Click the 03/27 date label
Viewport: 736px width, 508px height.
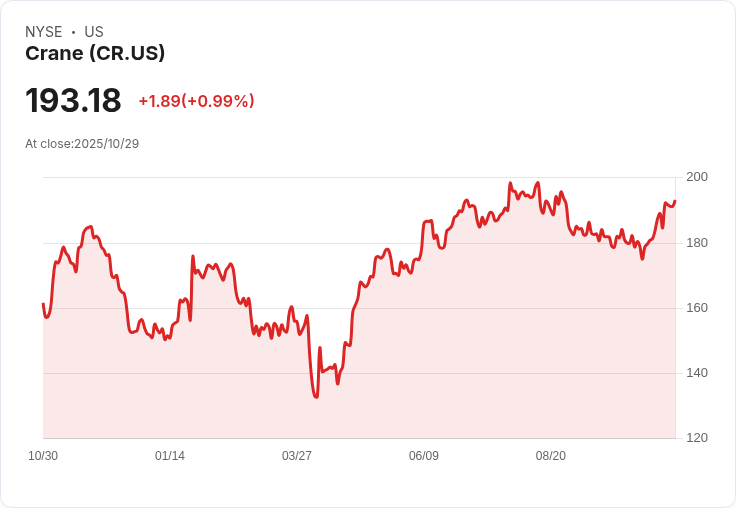tap(297, 456)
